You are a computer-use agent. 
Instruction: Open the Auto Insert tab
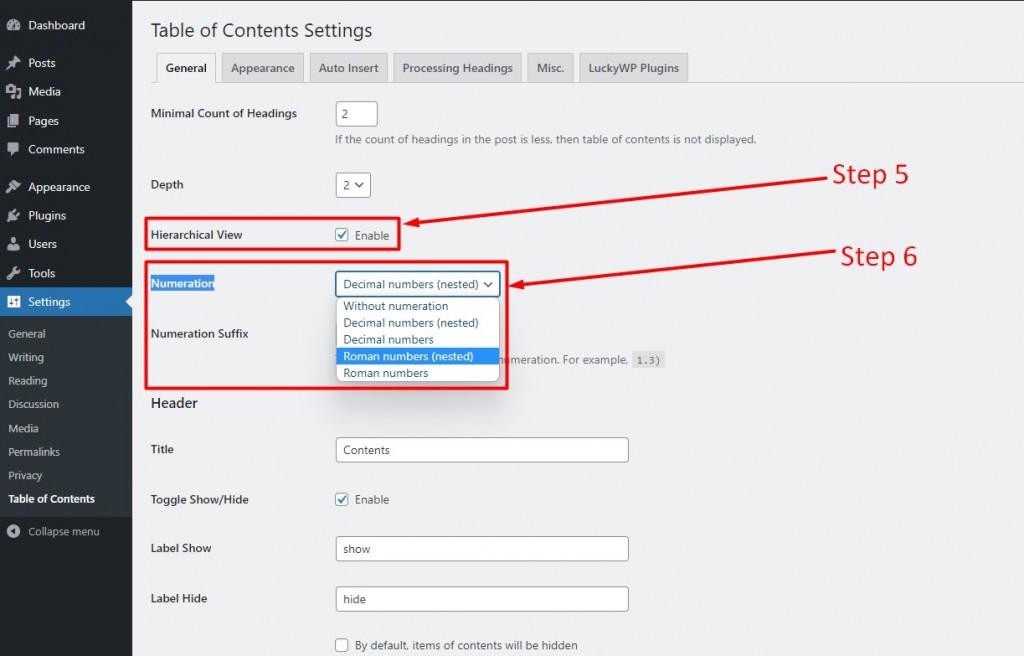click(349, 68)
